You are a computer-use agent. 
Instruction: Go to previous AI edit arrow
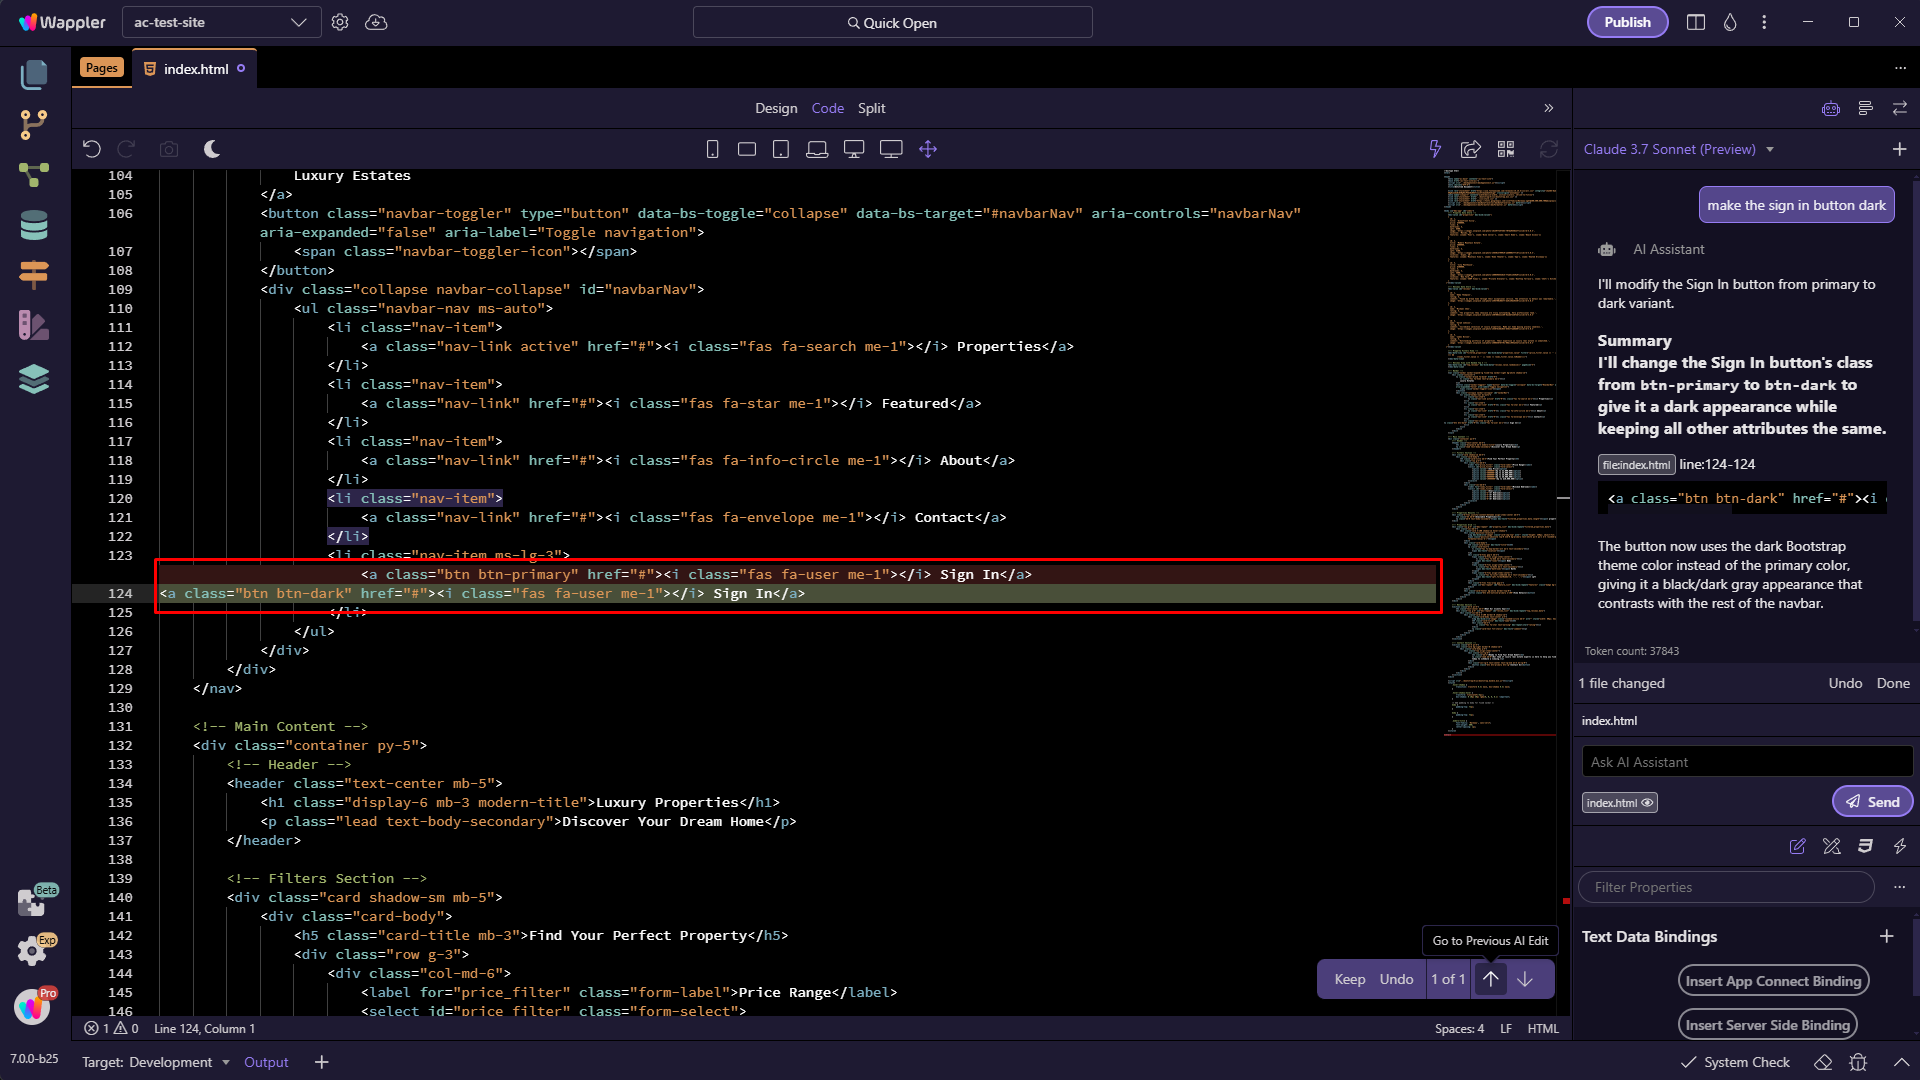(x=1490, y=979)
